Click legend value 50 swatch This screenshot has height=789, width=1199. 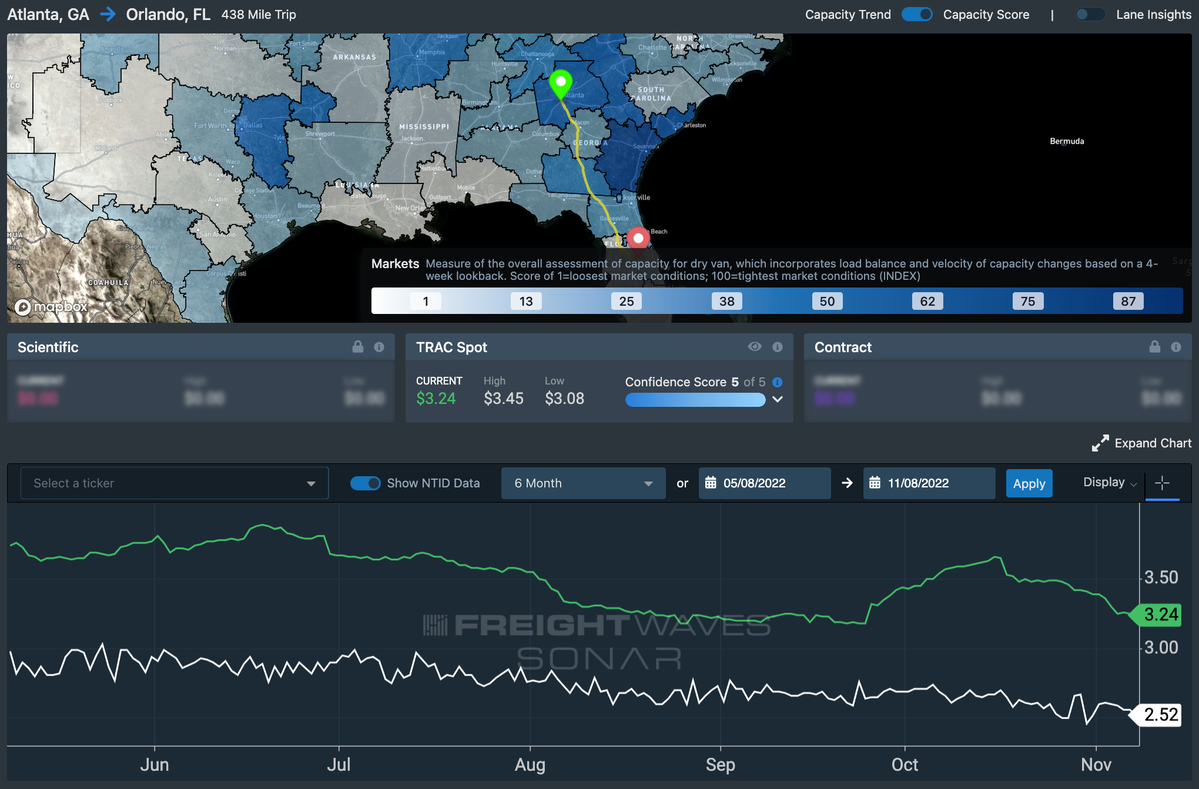click(827, 301)
